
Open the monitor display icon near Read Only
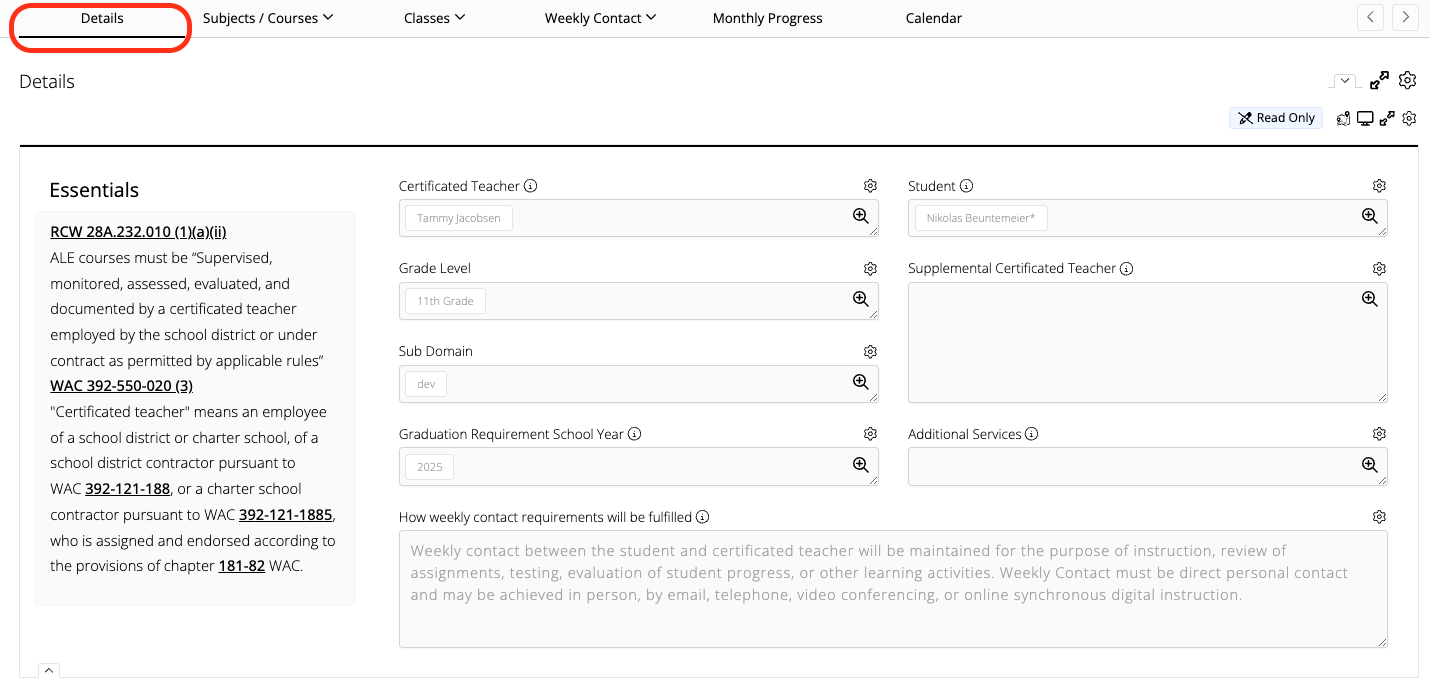coord(1365,118)
